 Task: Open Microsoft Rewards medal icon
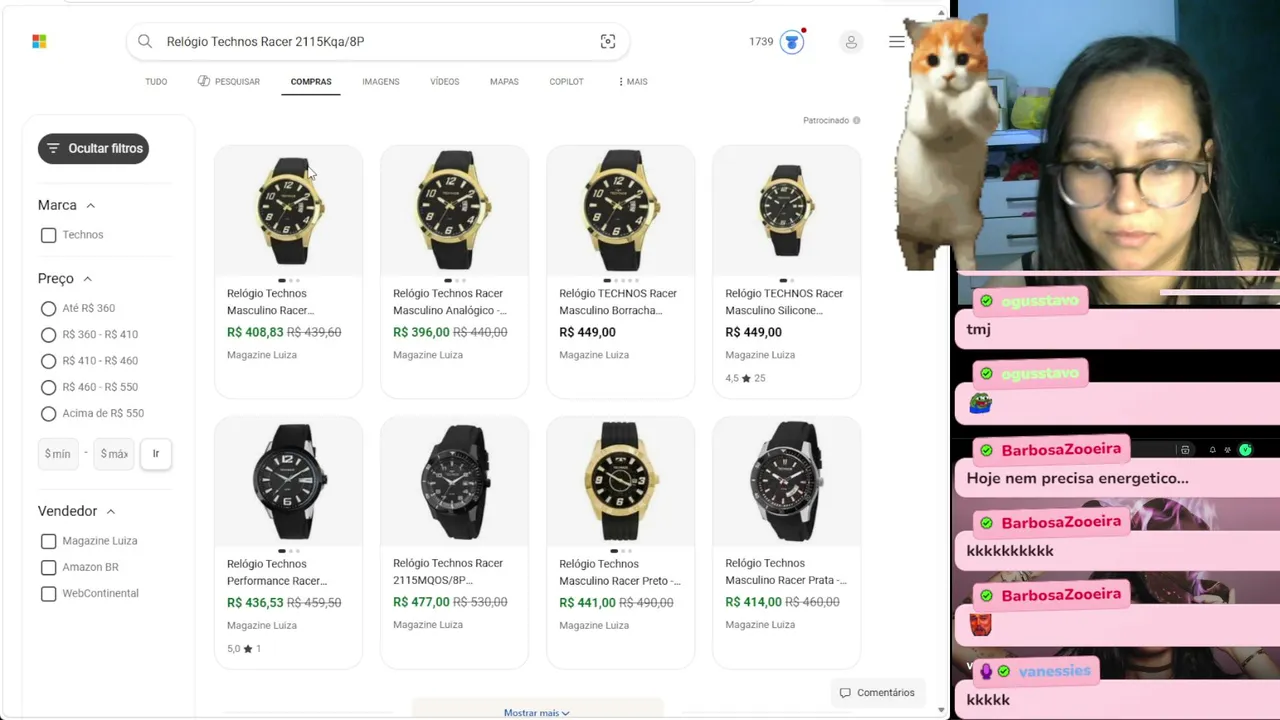(792, 42)
